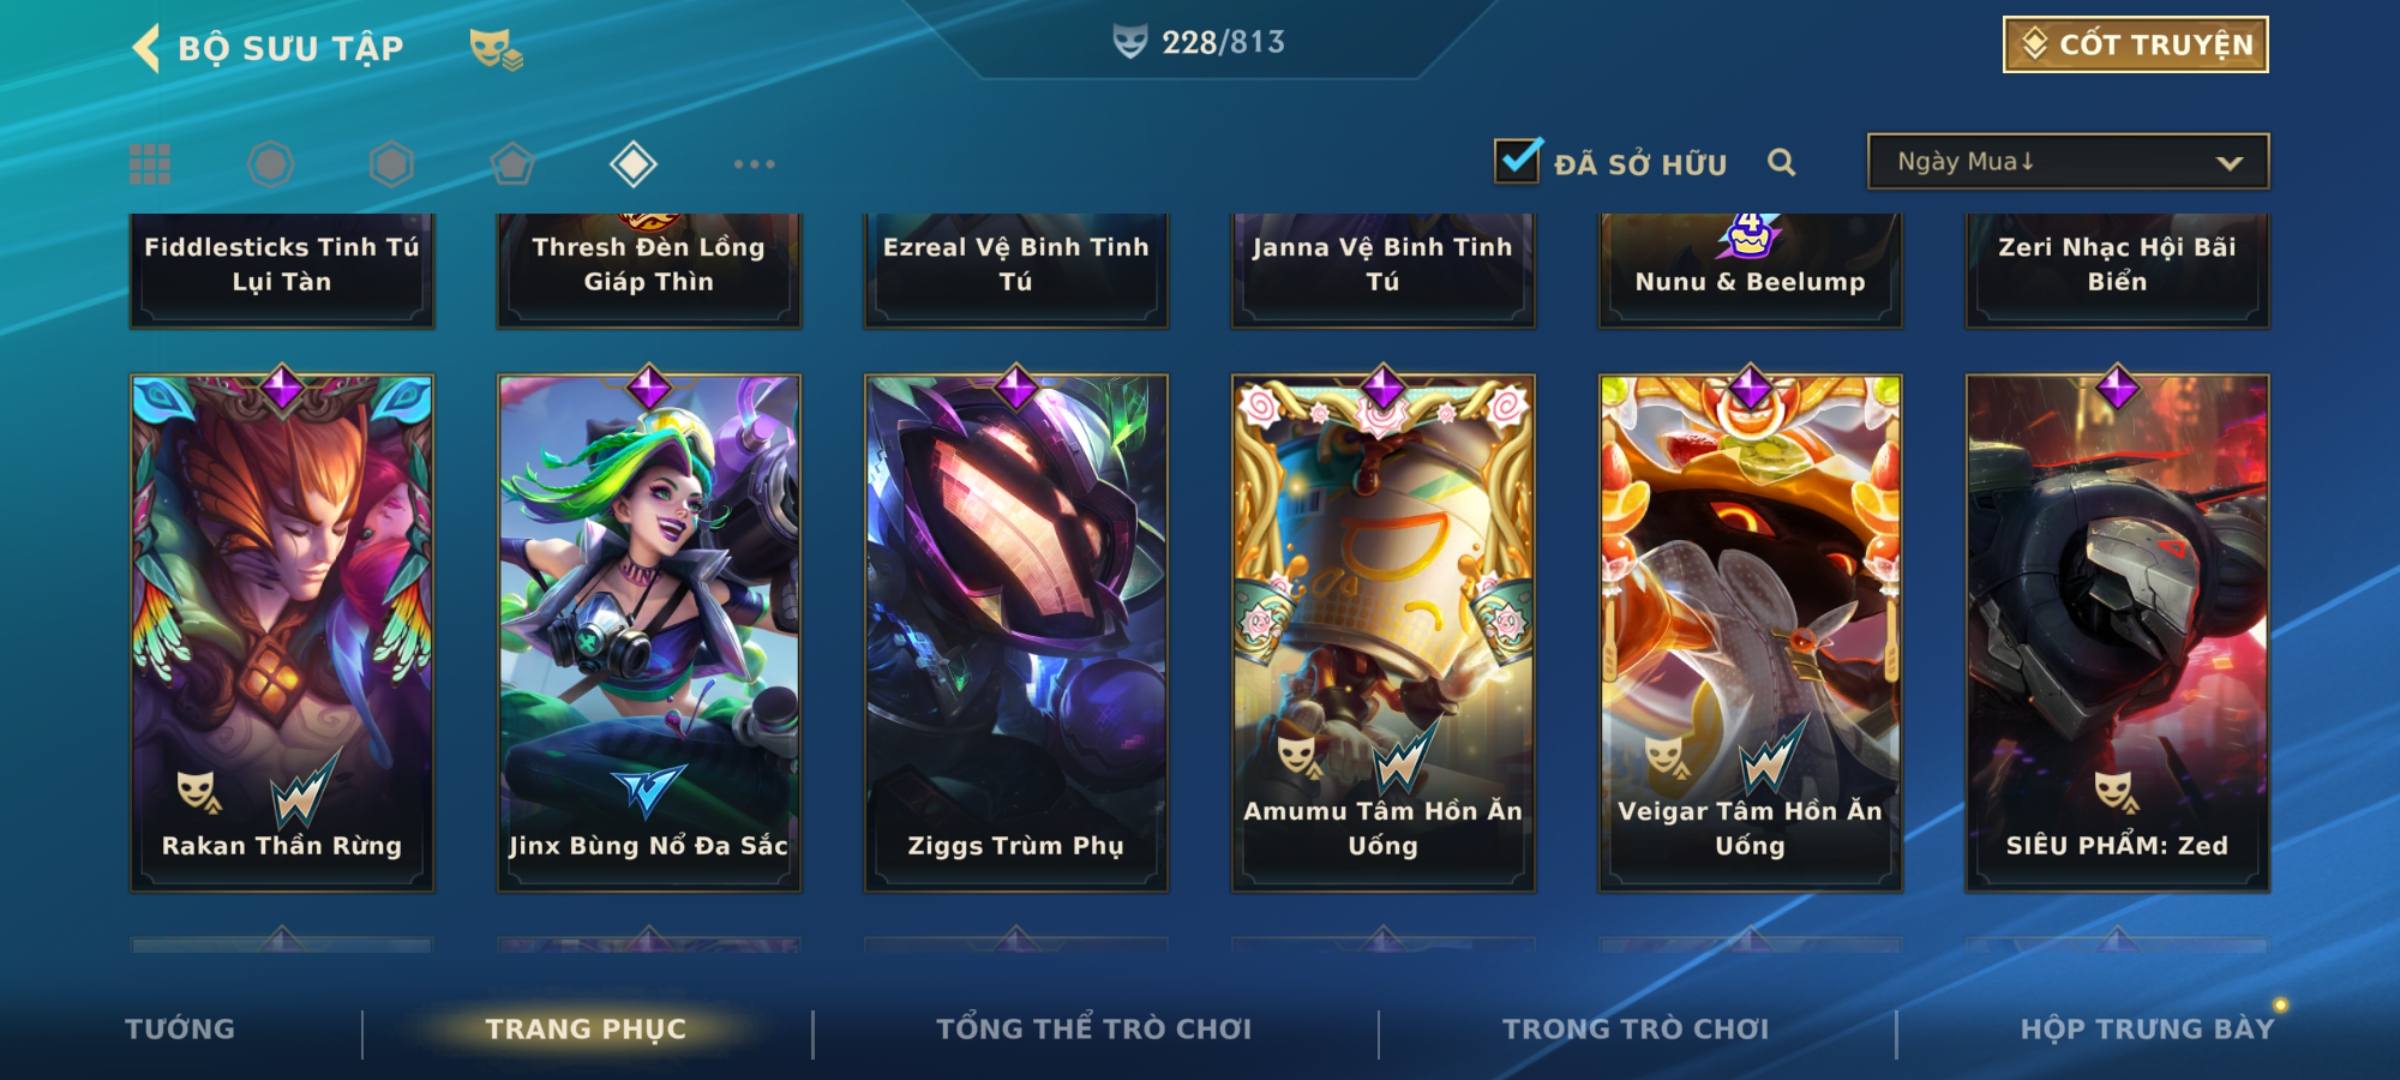Open the Cốt Truyện button

click(x=2135, y=44)
